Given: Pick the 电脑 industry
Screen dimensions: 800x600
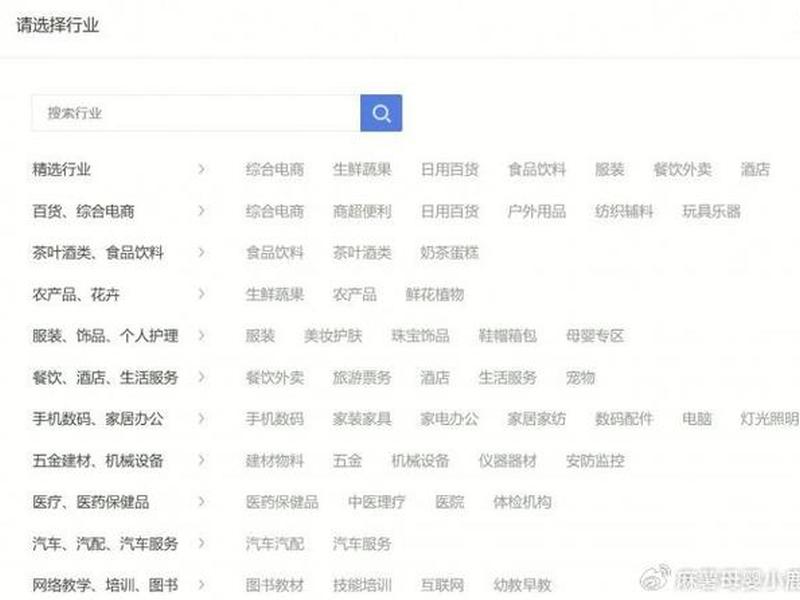Looking at the screenshot, I should click(697, 418).
